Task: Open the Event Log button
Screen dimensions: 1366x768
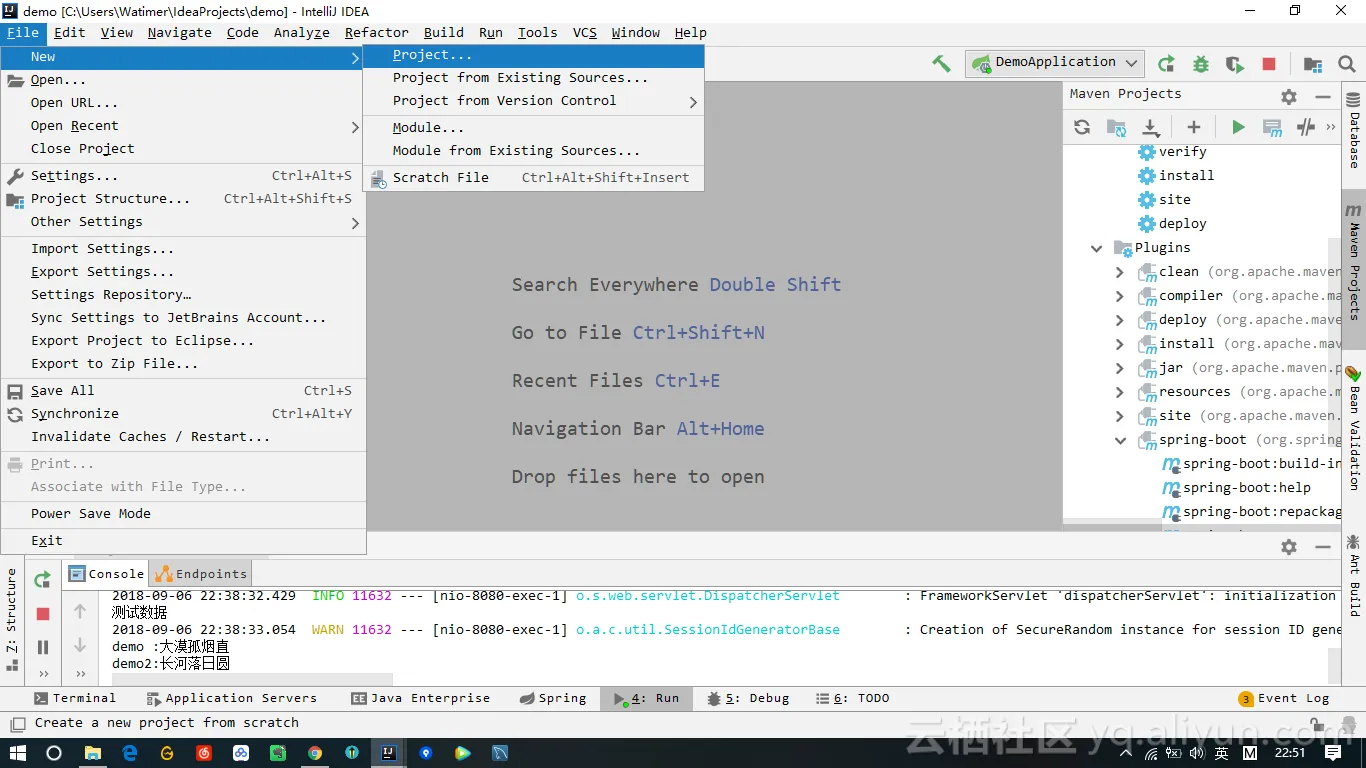Action: [x=1285, y=699]
